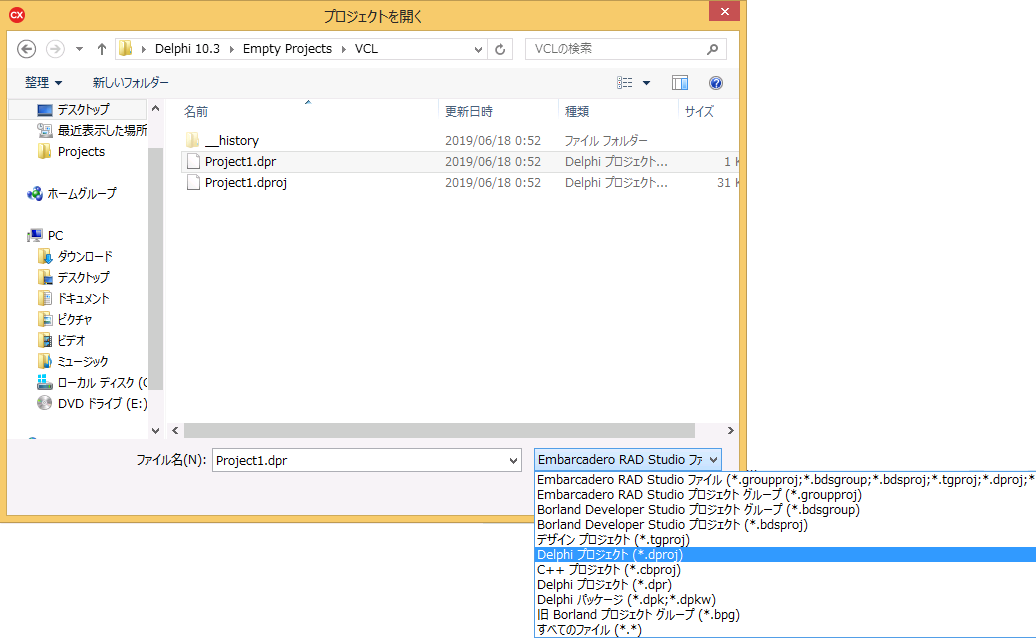The width and height of the screenshot is (1036, 638).
Task: Choose すべてのファイル (*.*) from the list
Action: 590,629
